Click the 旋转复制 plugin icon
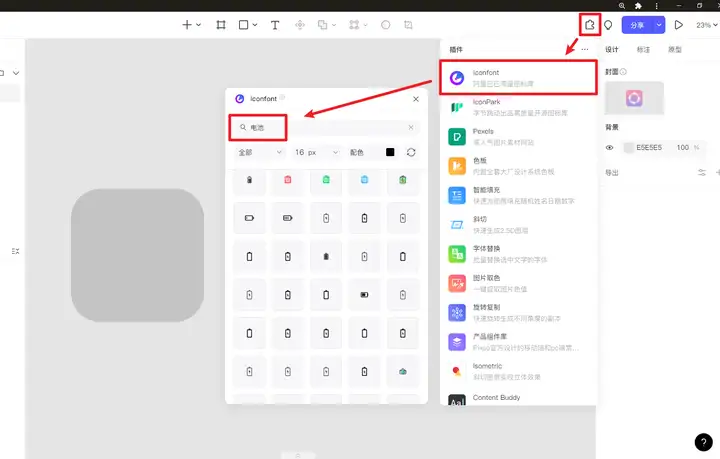Viewport: 720px width, 459px height. point(457,313)
